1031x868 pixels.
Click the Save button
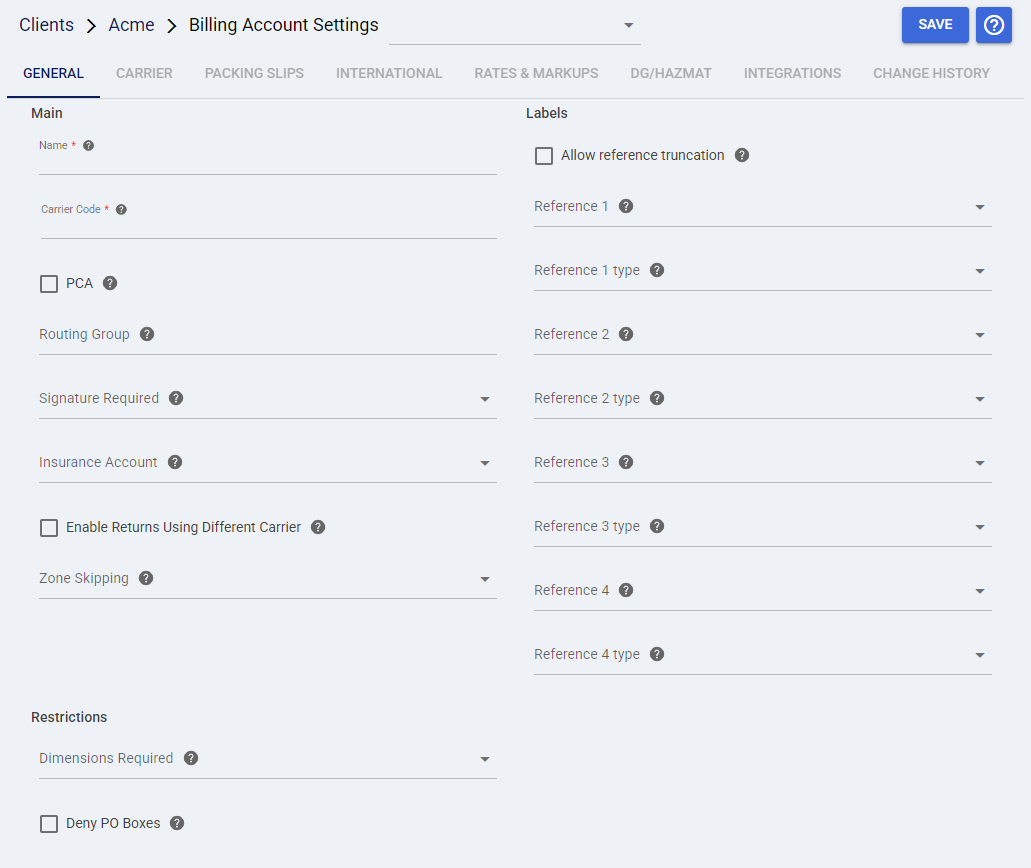[x=935, y=25]
